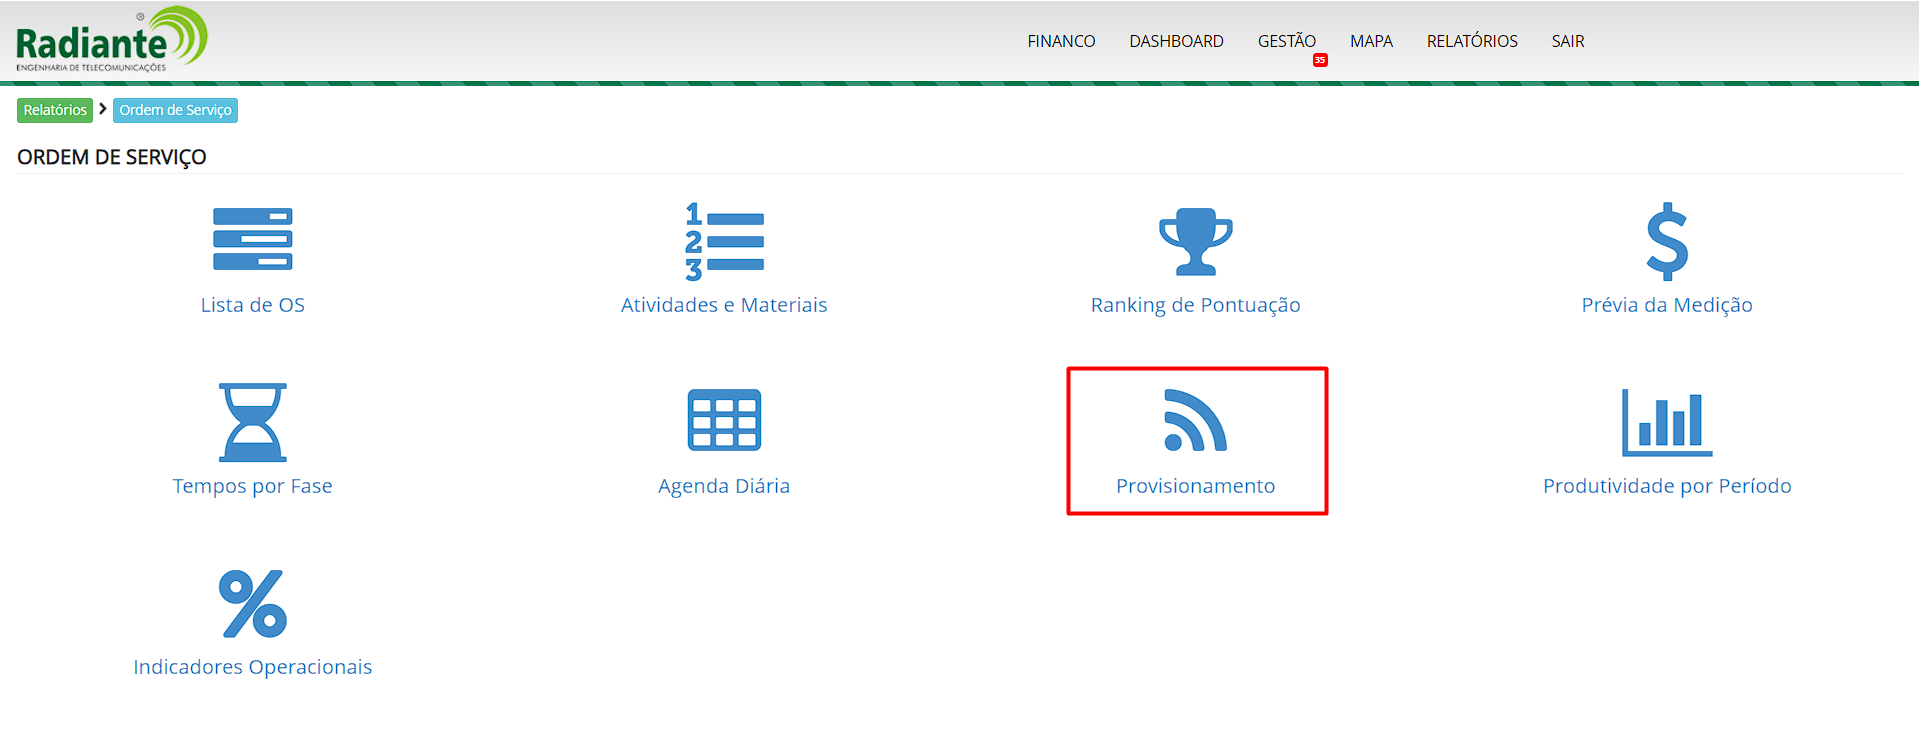1919x746 pixels.
Task: Click the red 35 notification badge
Action: pyautogui.click(x=1320, y=60)
